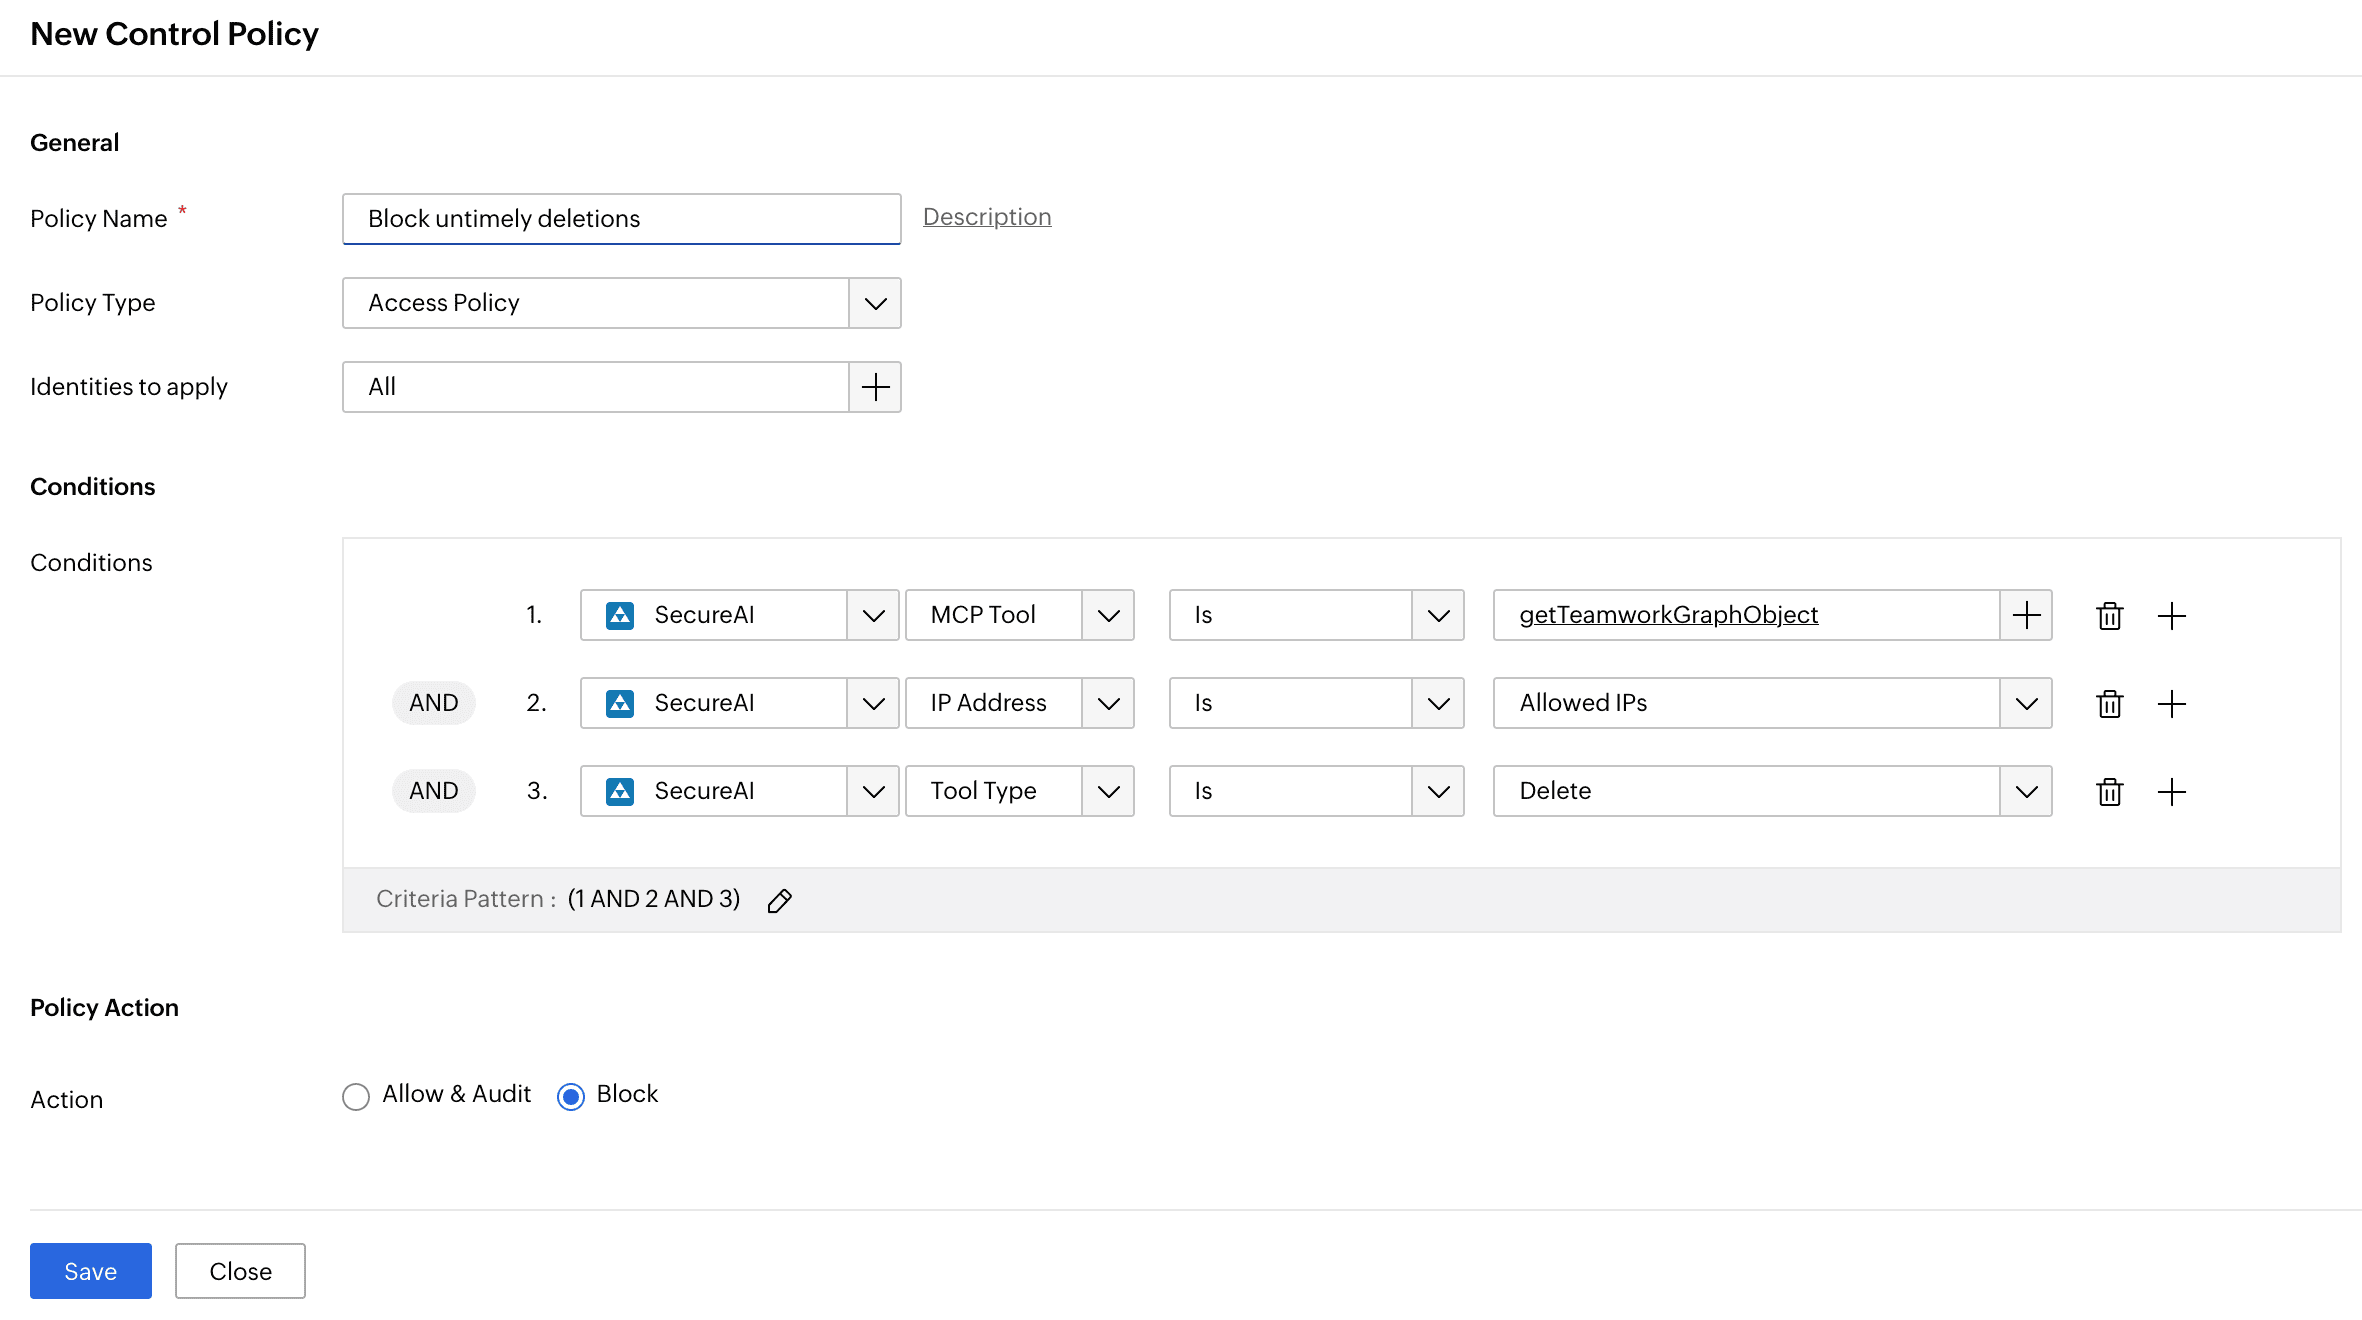Click the getTeamworkGraphObject value
Screen dimensions: 2362x1320
pos(1668,615)
